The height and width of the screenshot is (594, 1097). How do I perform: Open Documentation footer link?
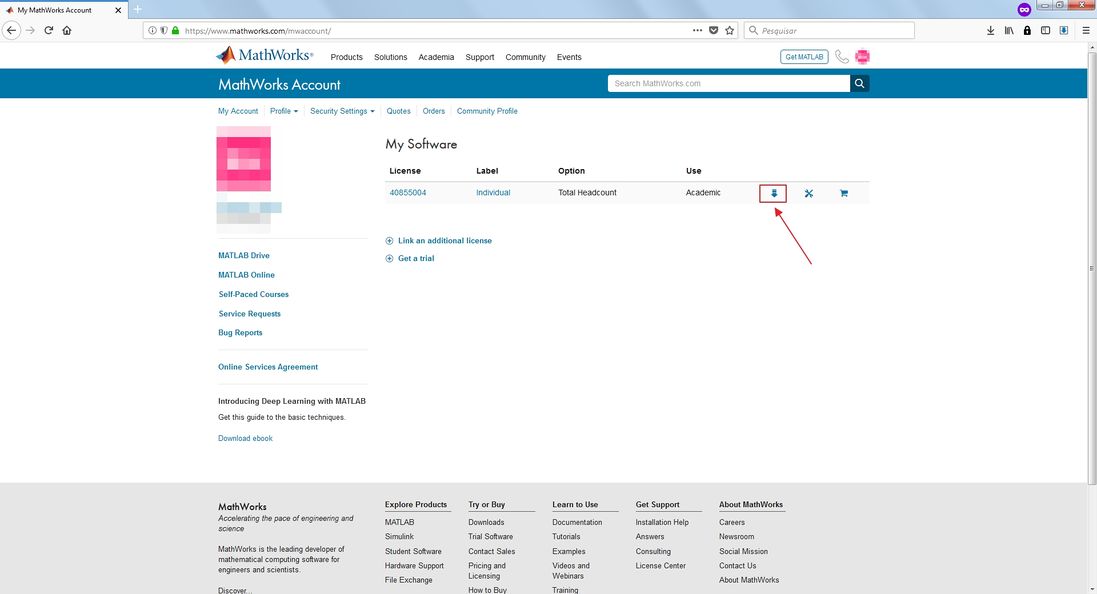tap(577, 522)
